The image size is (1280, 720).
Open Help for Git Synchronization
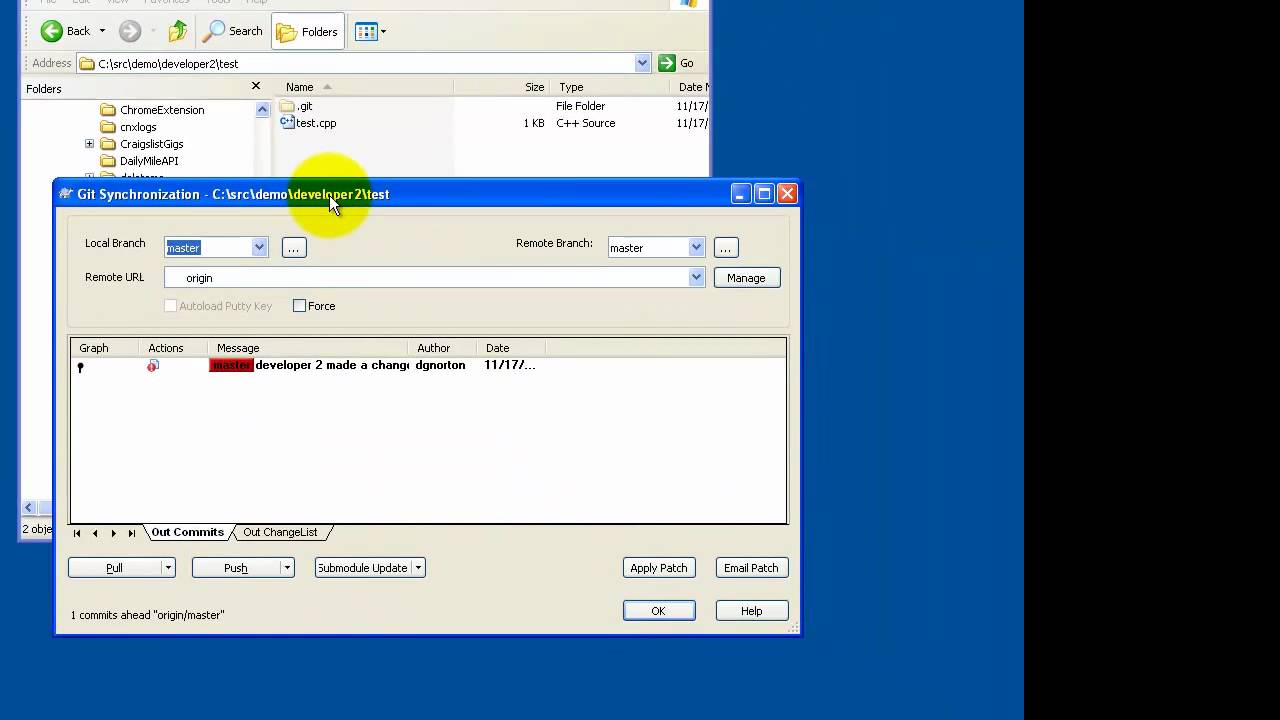pyautogui.click(x=752, y=611)
